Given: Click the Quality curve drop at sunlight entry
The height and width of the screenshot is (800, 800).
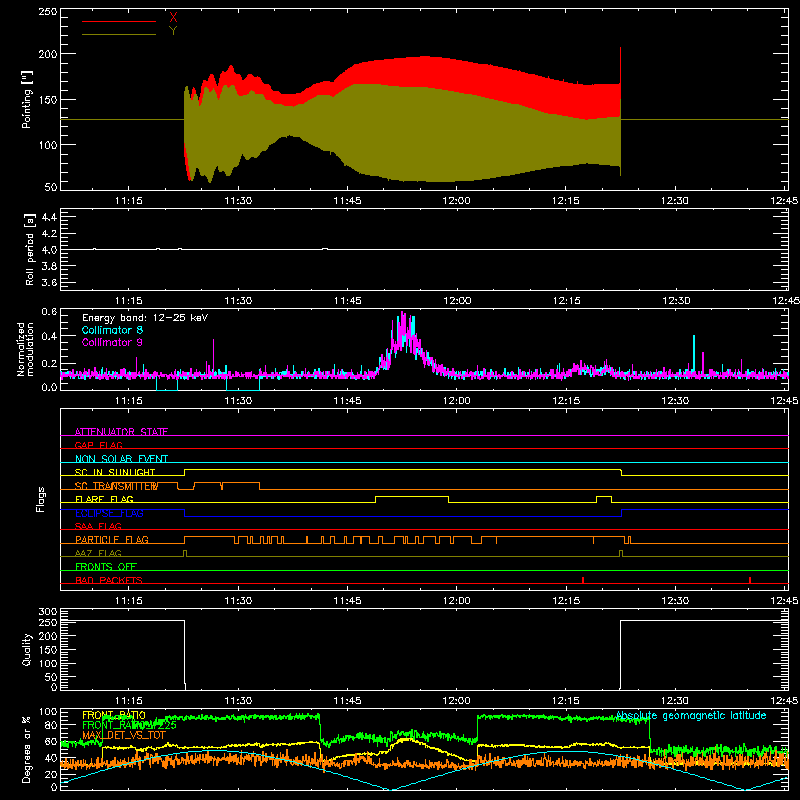Looking at the screenshot, I should [x=184, y=653].
